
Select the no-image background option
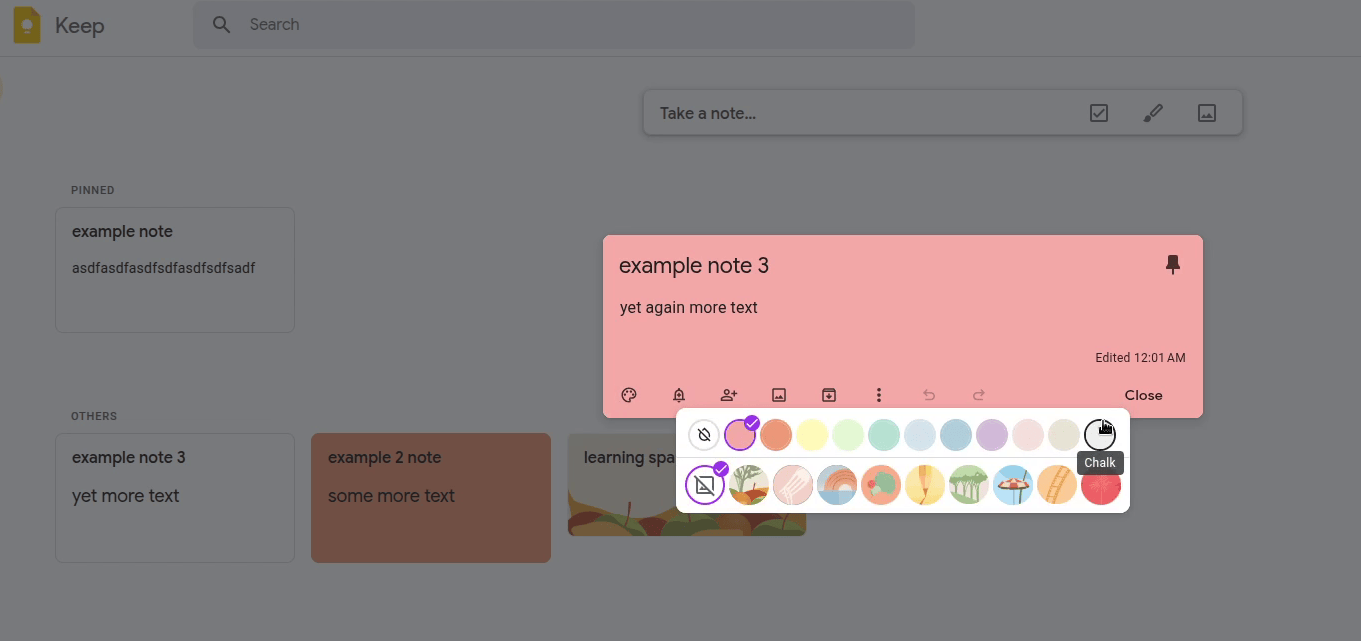(705, 485)
